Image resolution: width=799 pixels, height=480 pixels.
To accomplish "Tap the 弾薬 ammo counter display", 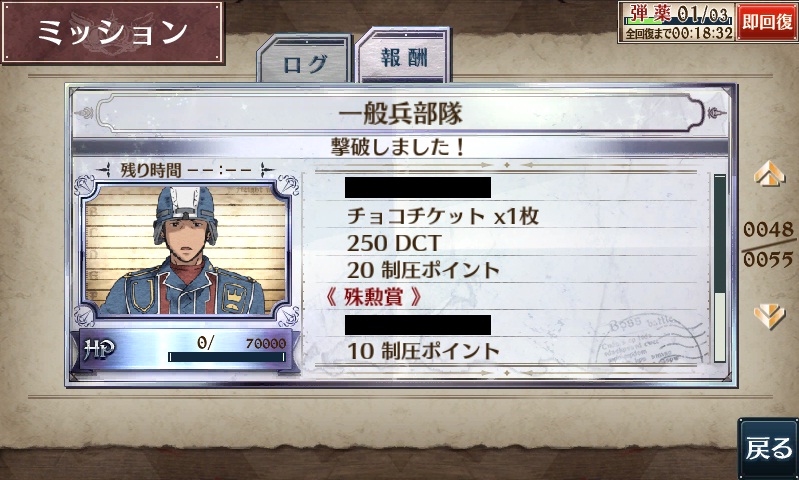I will click(677, 14).
